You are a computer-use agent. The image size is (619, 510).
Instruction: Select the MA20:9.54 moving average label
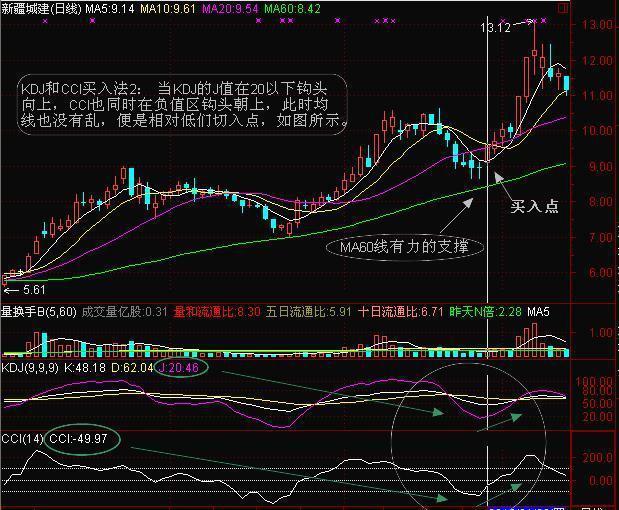coord(230,9)
